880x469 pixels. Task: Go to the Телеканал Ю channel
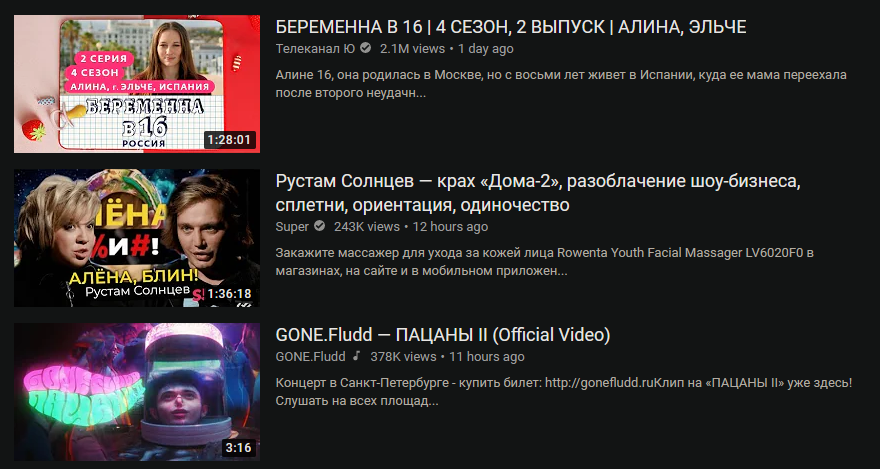pos(315,49)
